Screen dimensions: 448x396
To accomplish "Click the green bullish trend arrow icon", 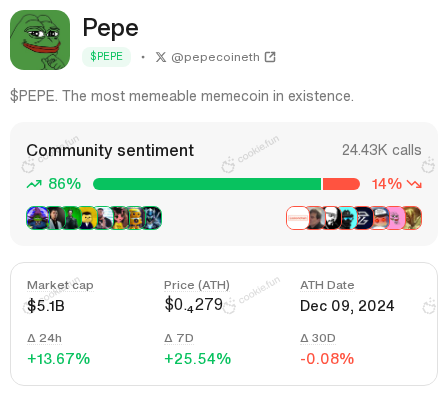I will pyautogui.click(x=34, y=184).
